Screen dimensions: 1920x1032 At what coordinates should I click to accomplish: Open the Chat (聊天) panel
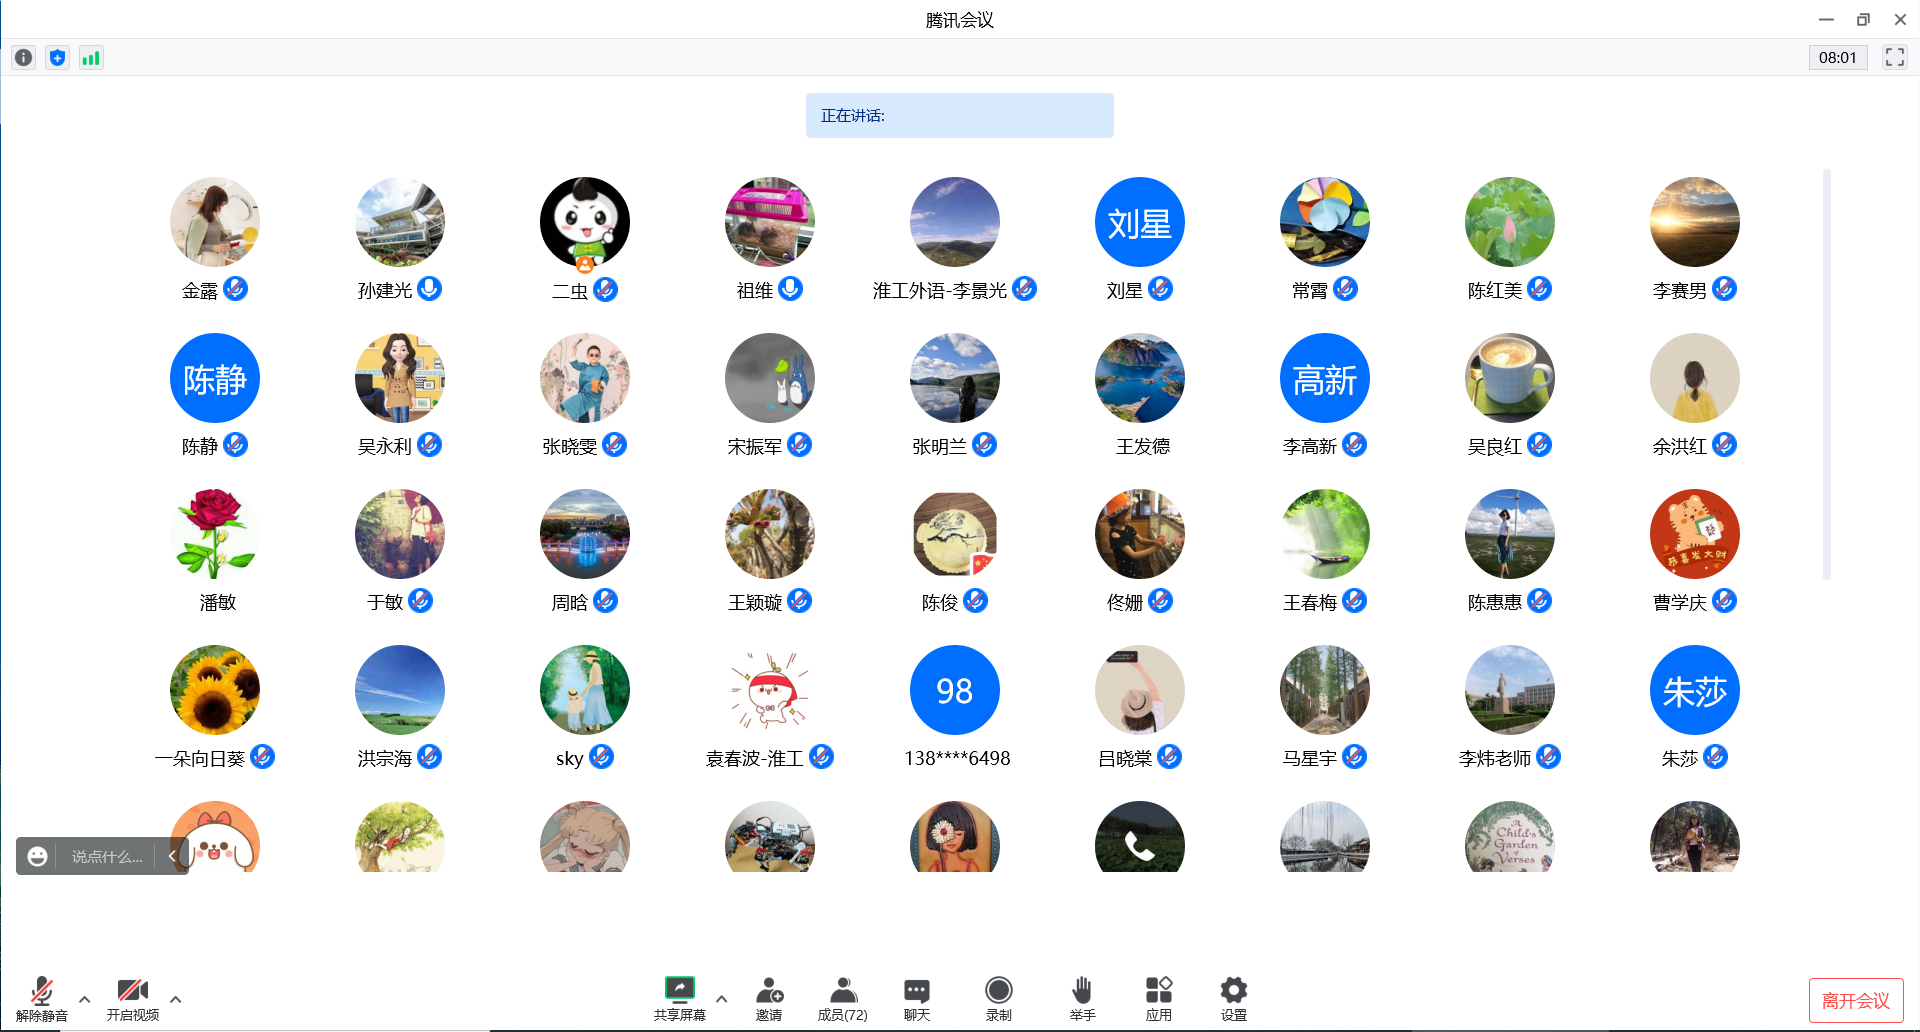(x=916, y=997)
